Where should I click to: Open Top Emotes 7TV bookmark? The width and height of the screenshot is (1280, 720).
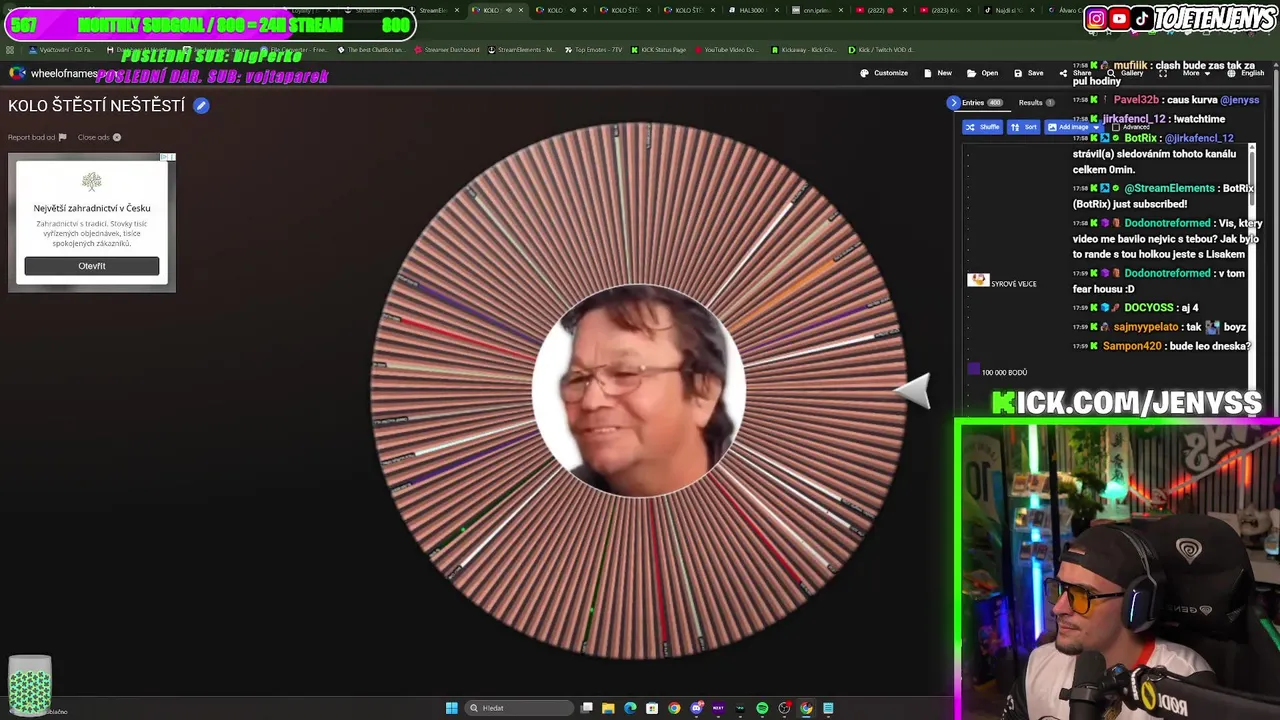(593, 49)
